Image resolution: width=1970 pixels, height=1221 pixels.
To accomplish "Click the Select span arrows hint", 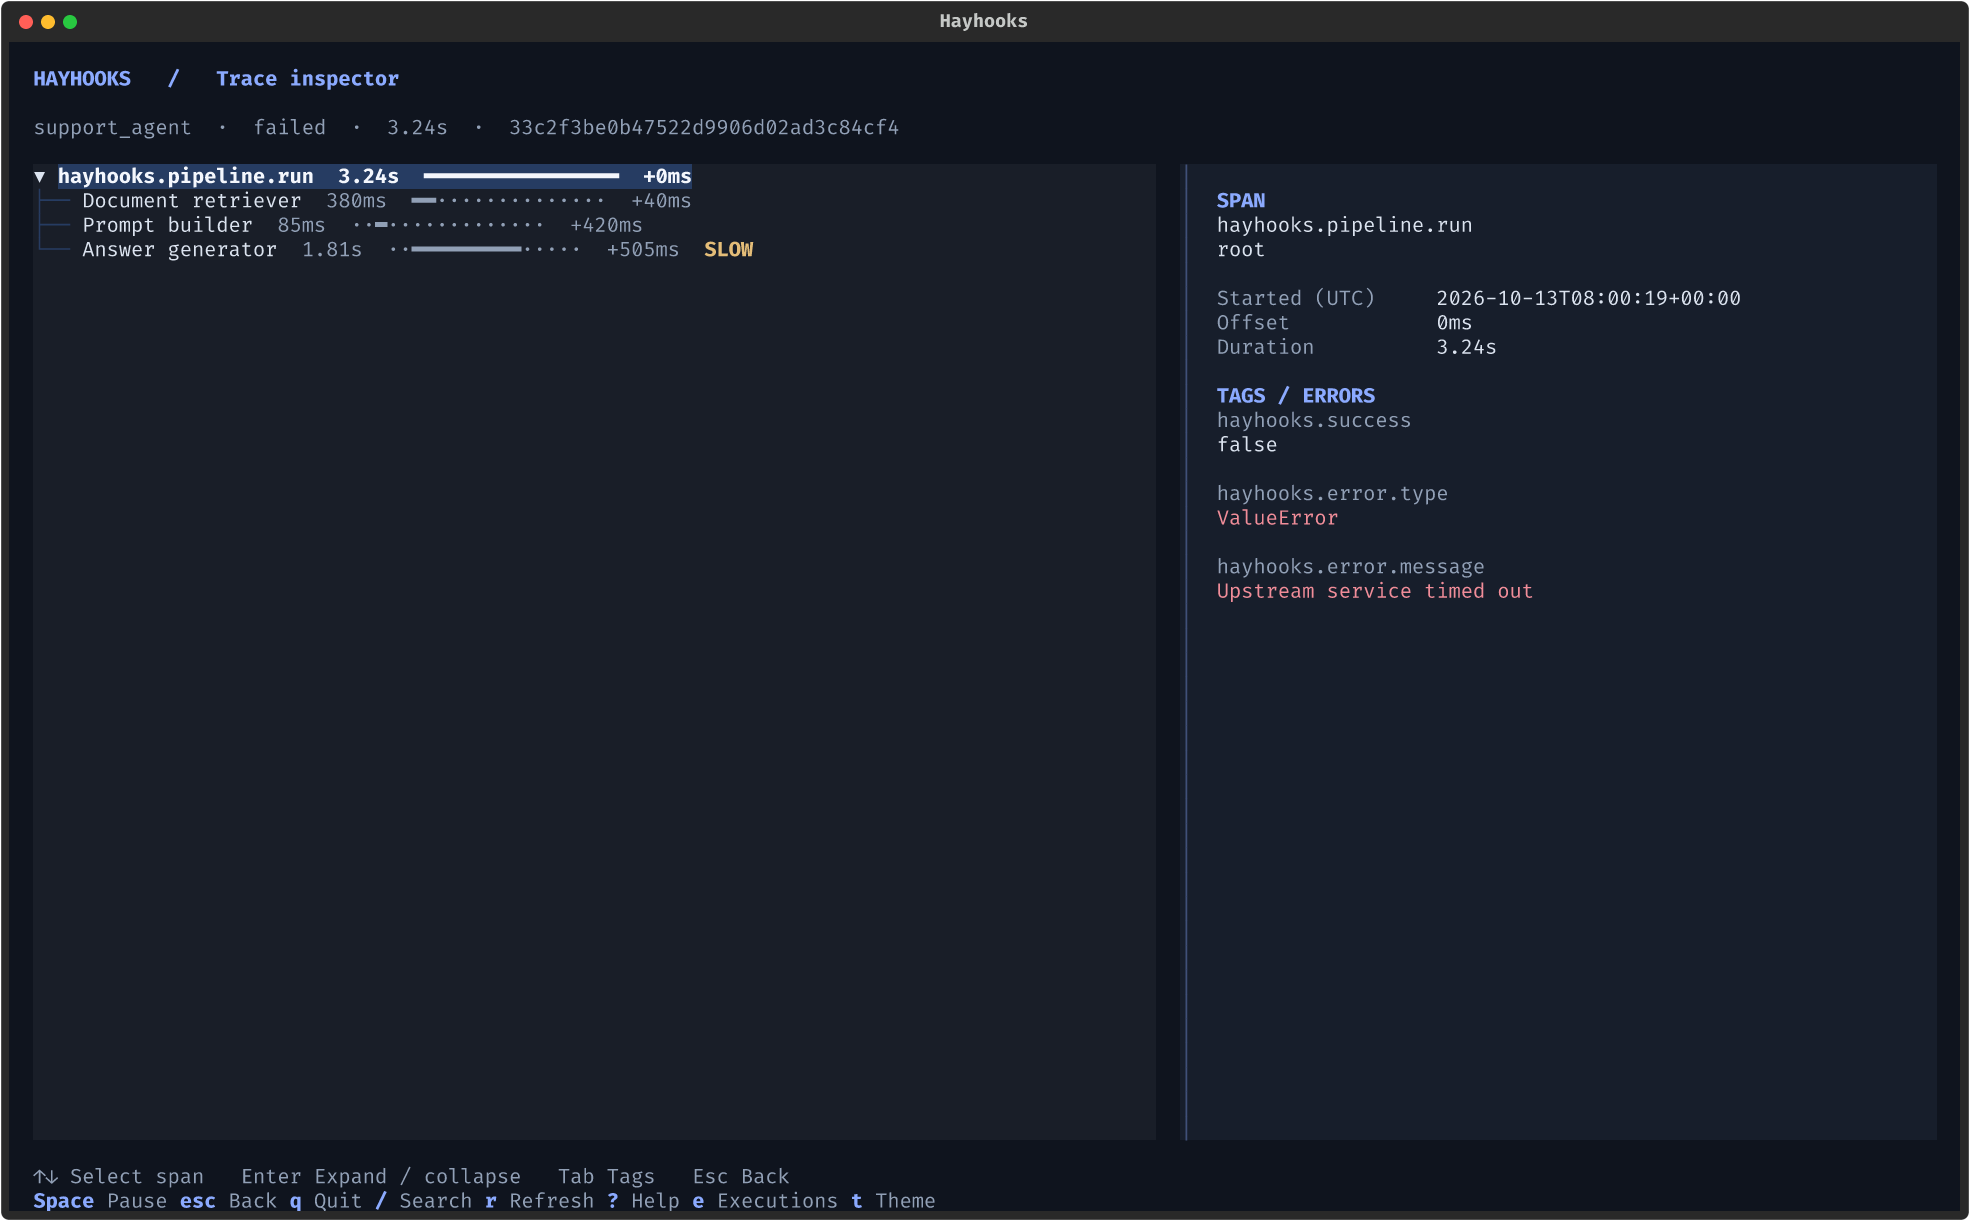I will point(118,1177).
